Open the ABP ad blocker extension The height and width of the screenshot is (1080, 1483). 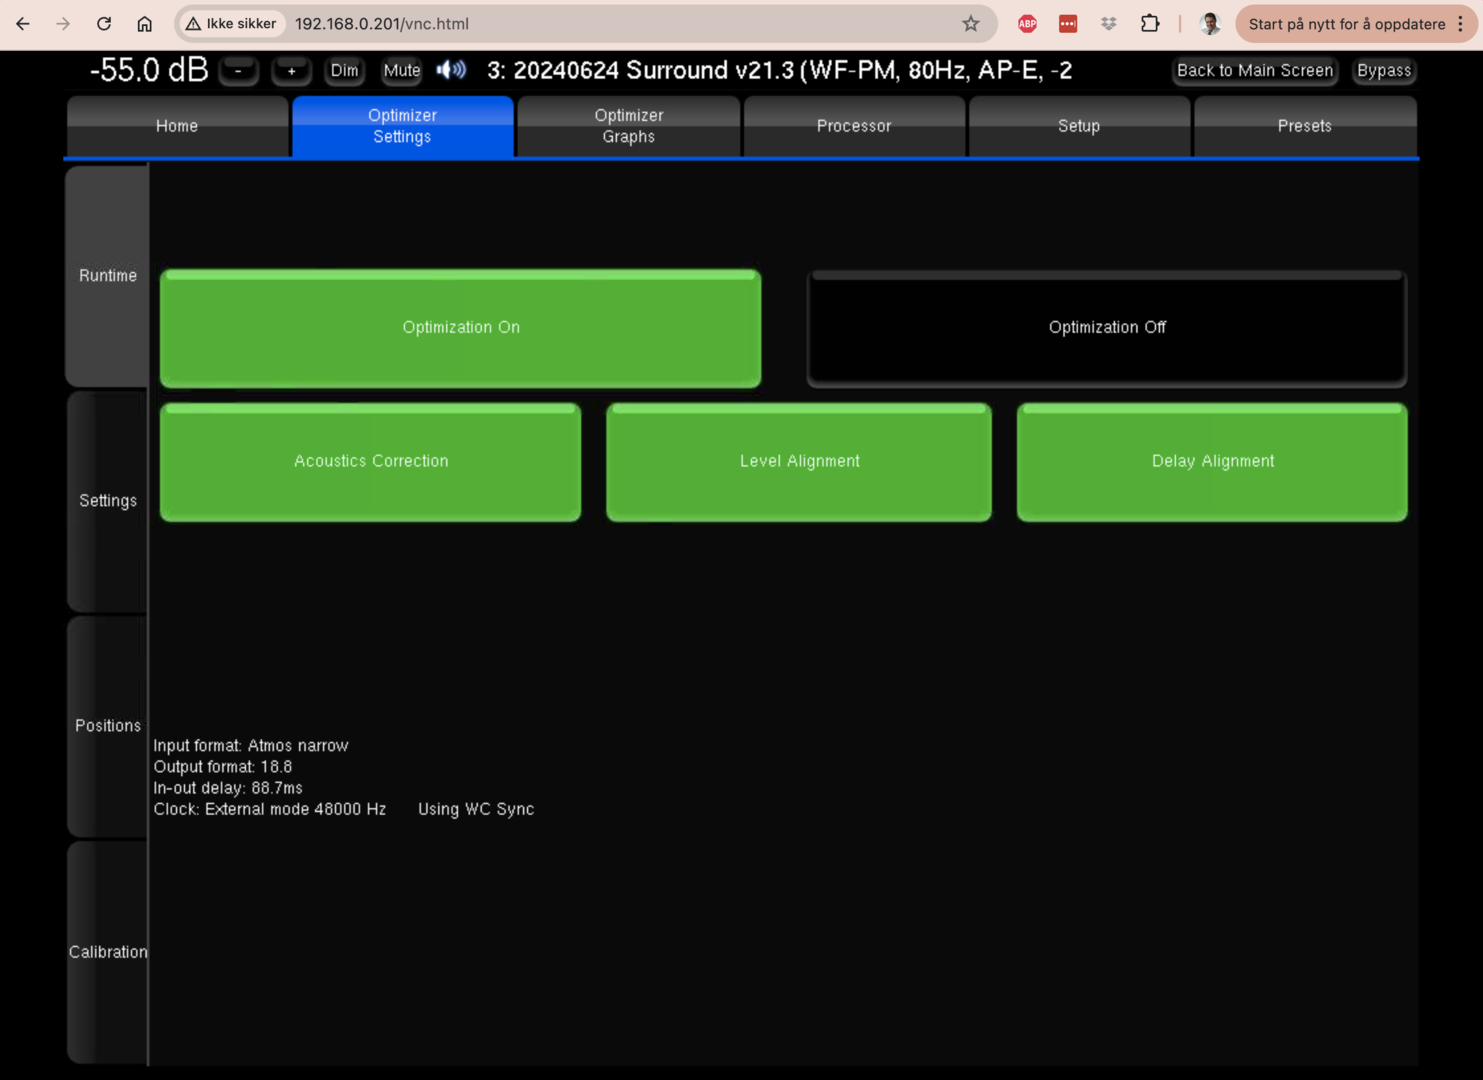[x=1027, y=24]
